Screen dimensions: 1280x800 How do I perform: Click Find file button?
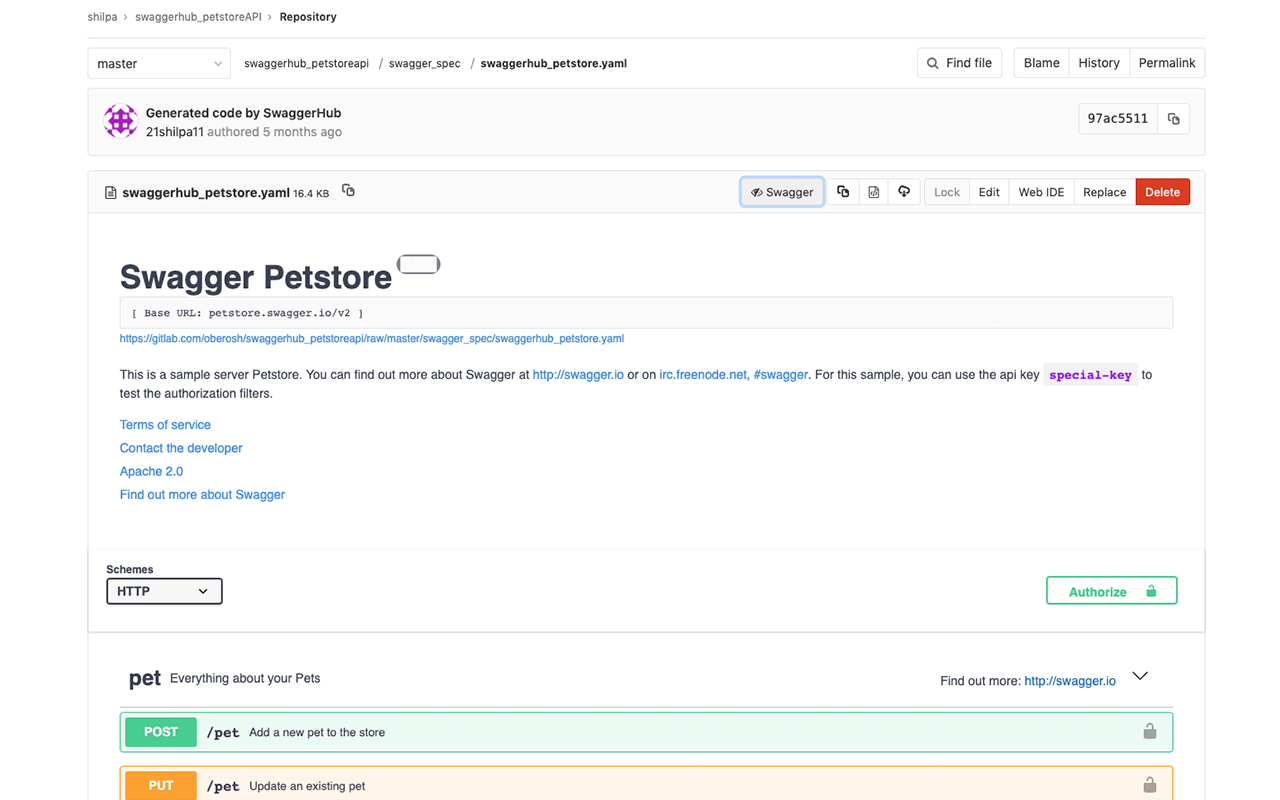point(960,63)
